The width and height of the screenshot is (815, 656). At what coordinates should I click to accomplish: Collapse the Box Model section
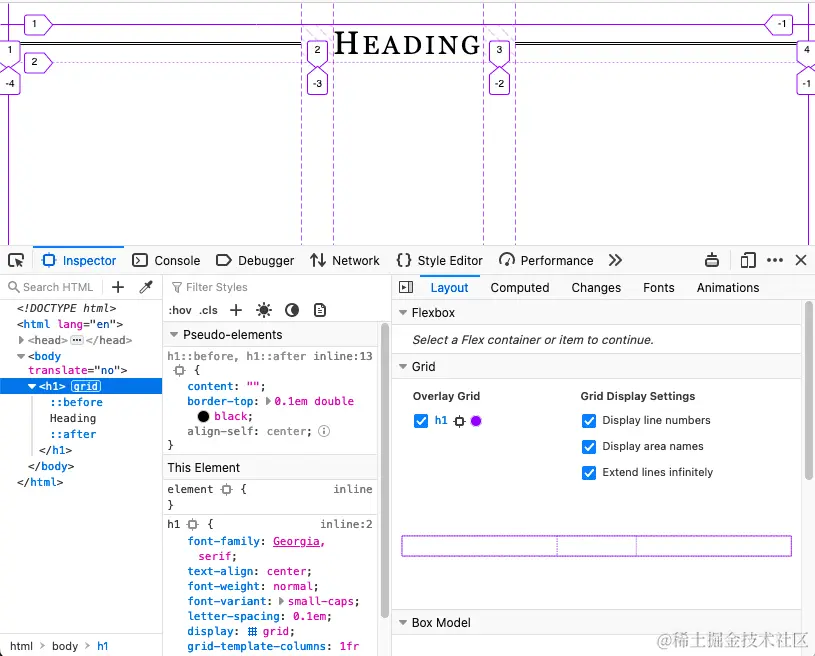[x=403, y=622]
